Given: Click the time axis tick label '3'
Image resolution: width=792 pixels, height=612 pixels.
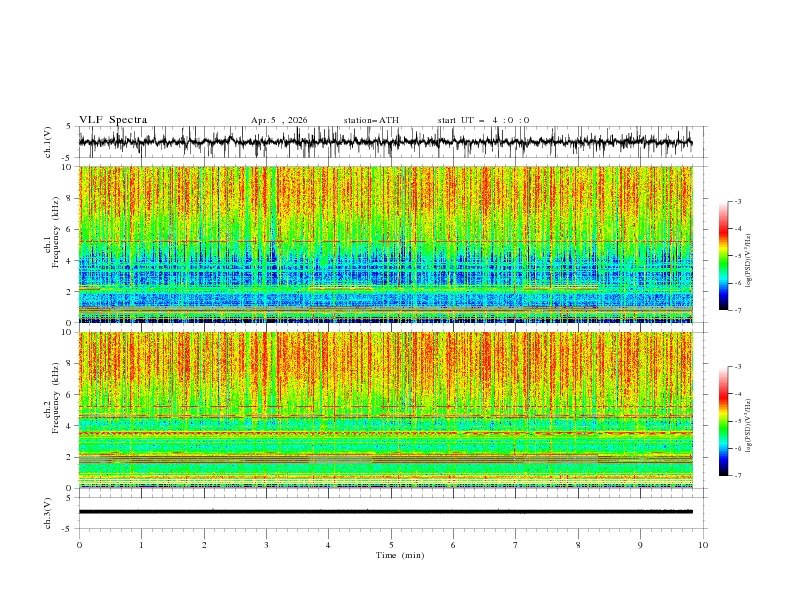Looking at the screenshot, I should click(266, 545).
